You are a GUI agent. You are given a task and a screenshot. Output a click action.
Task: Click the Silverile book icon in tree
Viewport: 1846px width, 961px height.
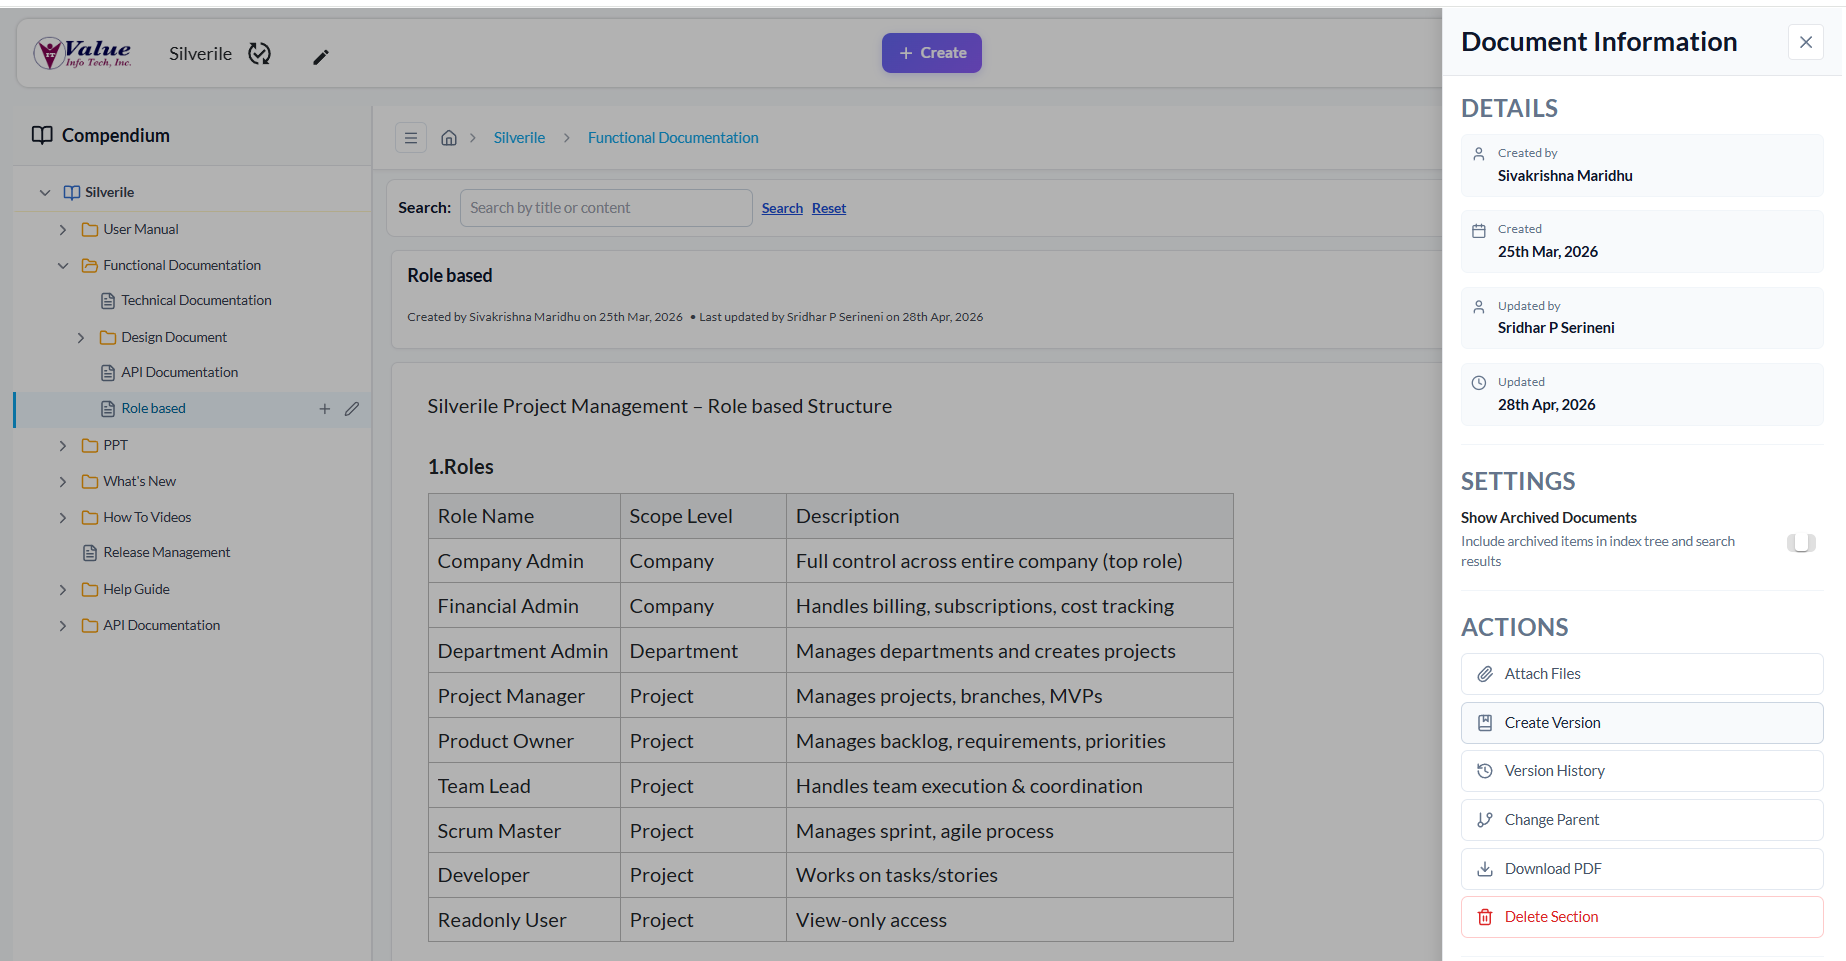coord(72,192)
